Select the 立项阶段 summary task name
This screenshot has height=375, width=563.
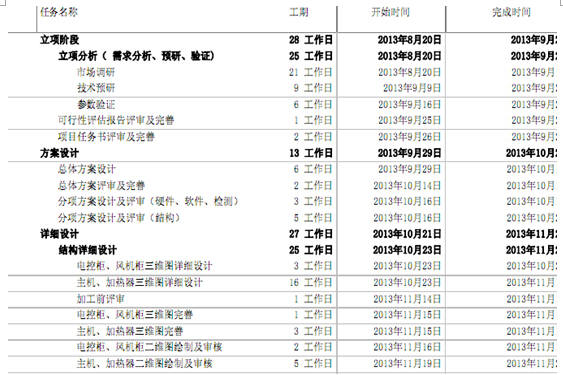(x=59, y=40)
